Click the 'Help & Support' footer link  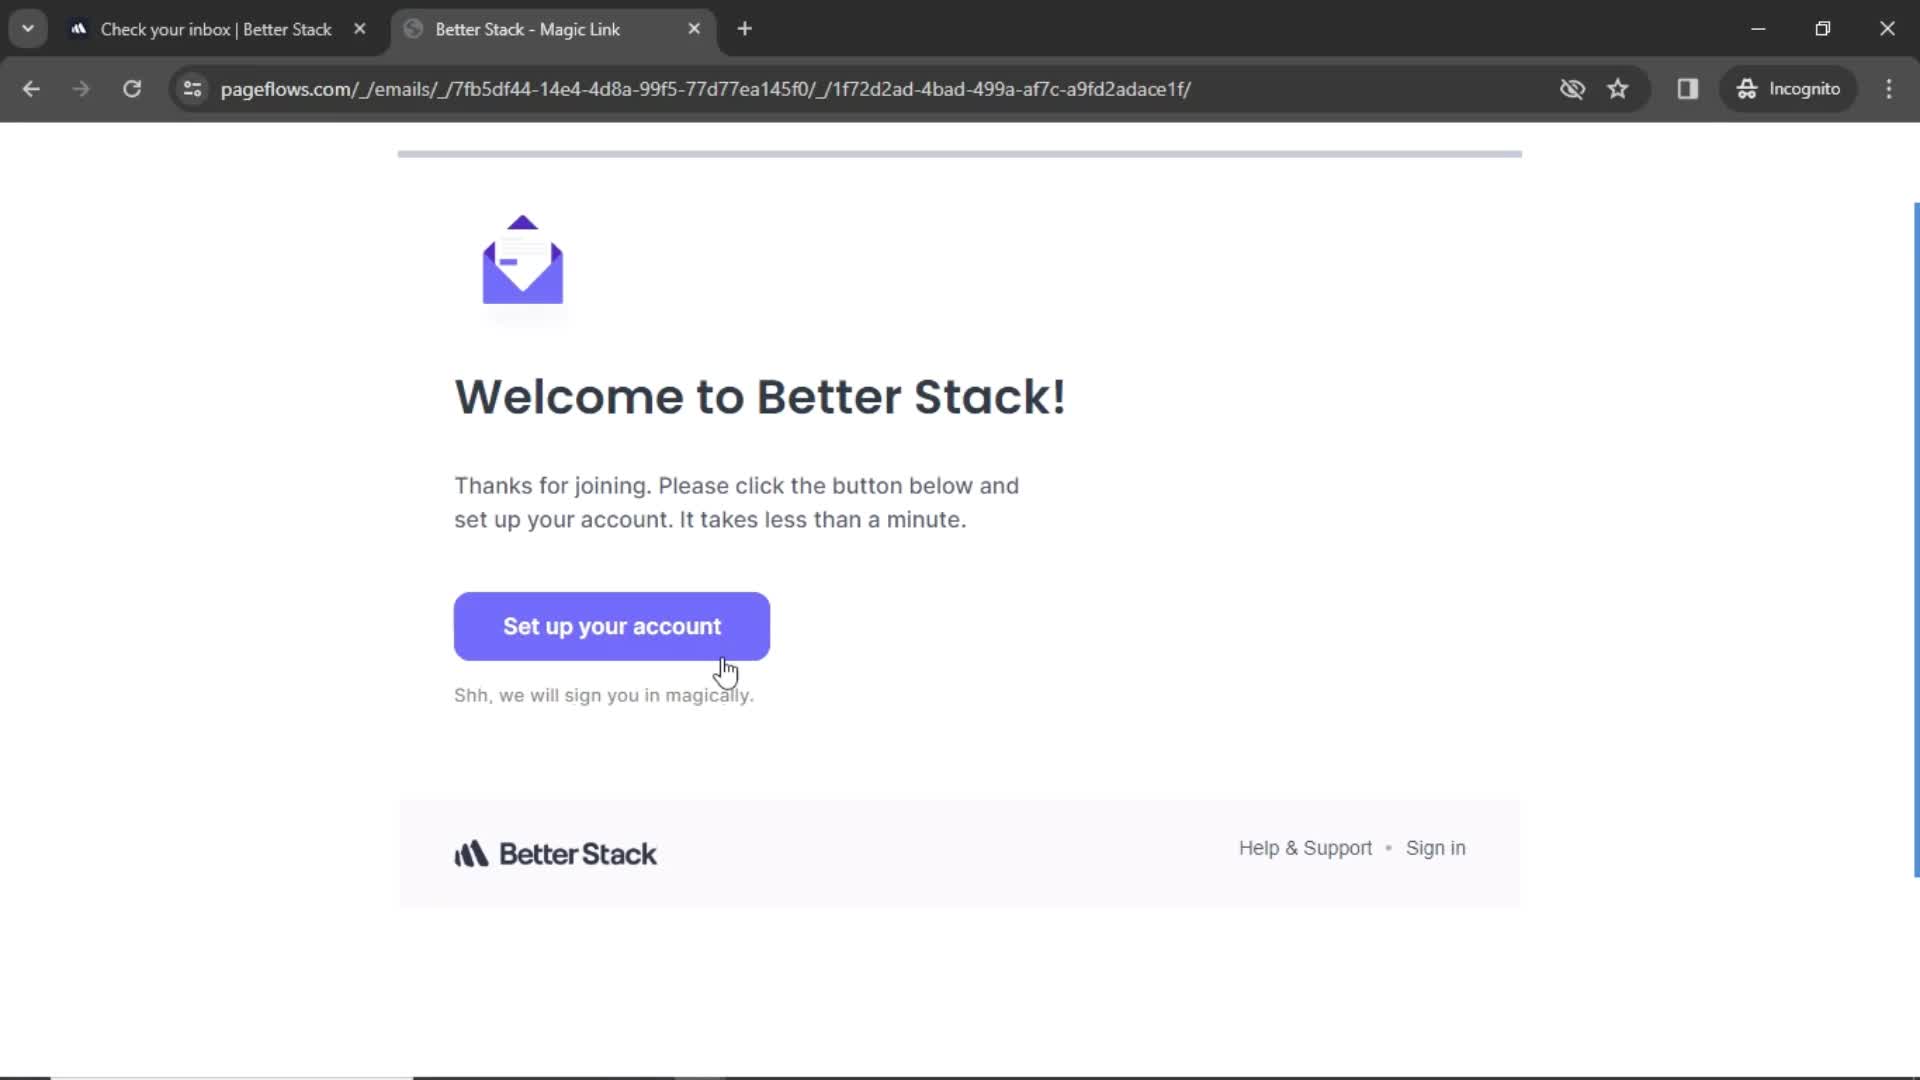pyautogui.click(x=1305, y=847)
